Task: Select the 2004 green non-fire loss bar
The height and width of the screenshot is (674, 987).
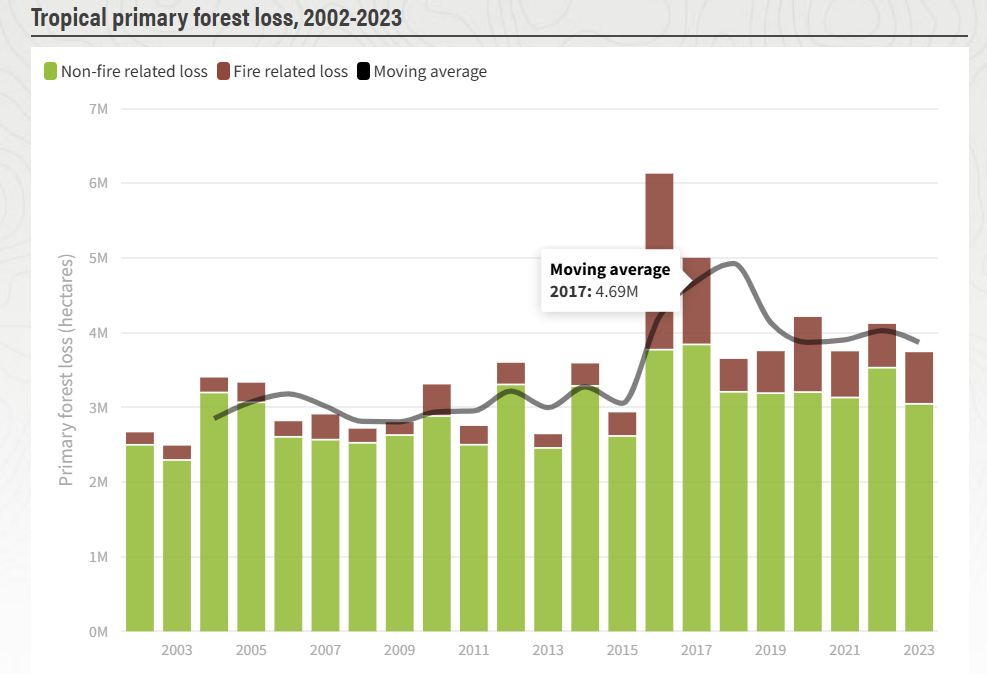Action: pyautogui.click(x=214, y=510)
